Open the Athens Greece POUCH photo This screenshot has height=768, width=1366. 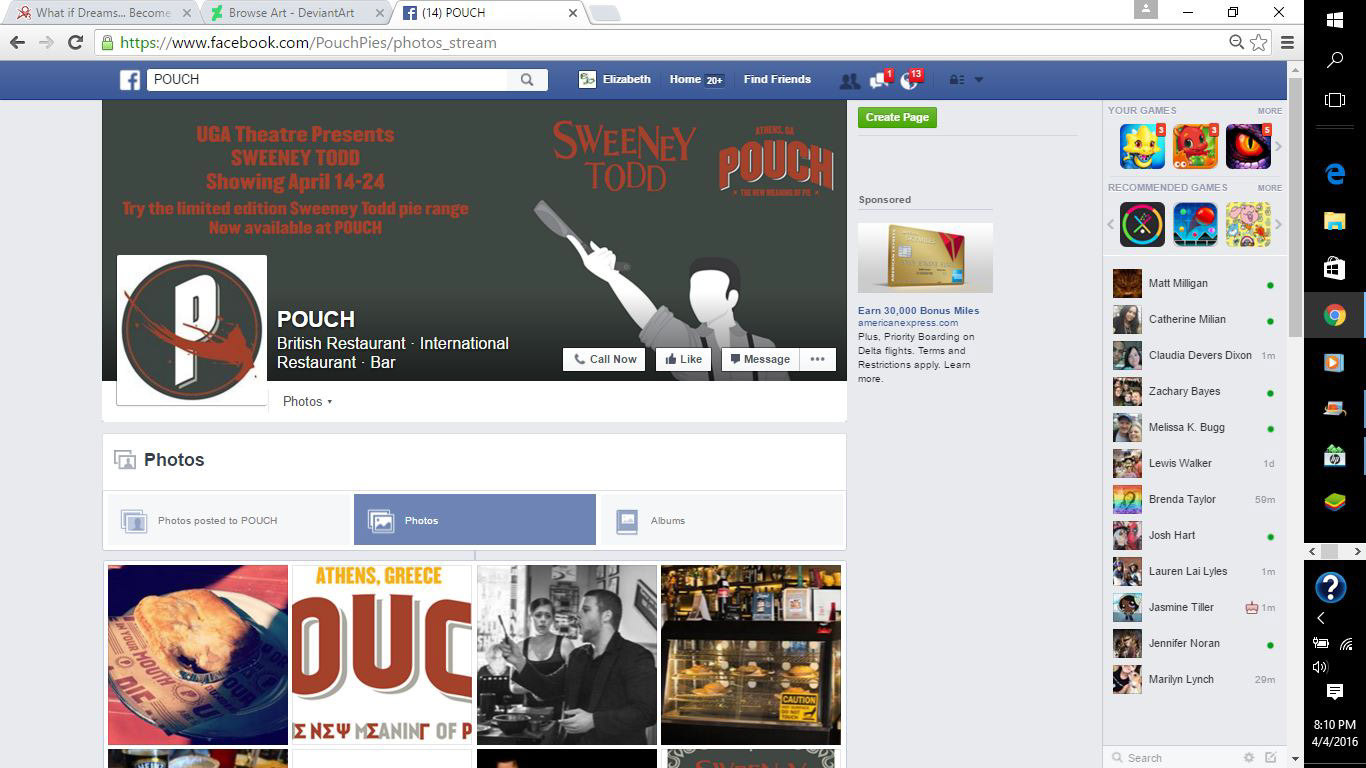pyautogui.click(x=382, y=655)
